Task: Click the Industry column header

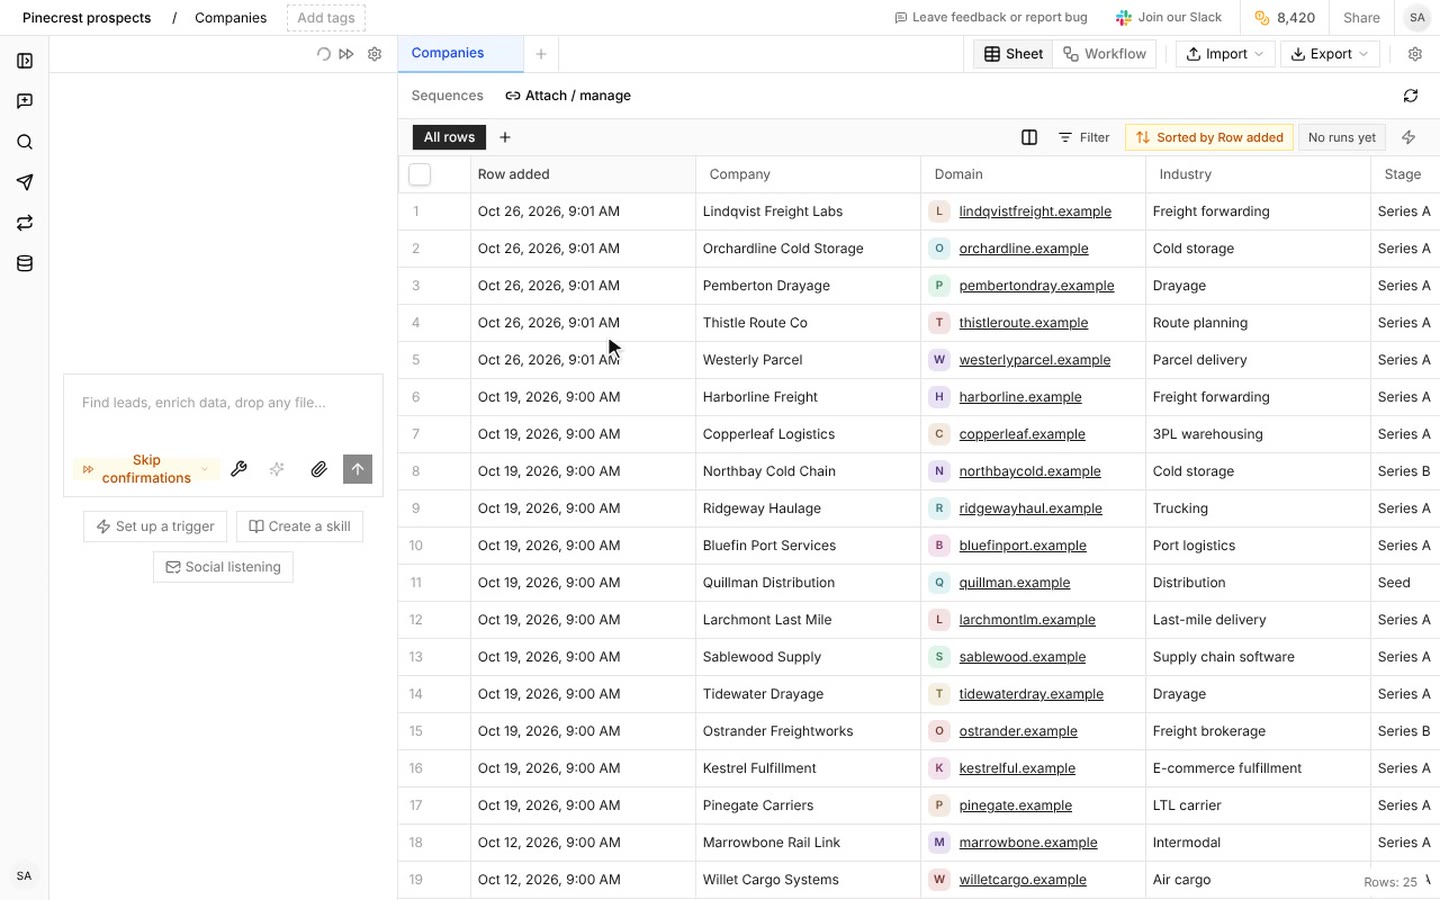Action: click(1258, 174)
